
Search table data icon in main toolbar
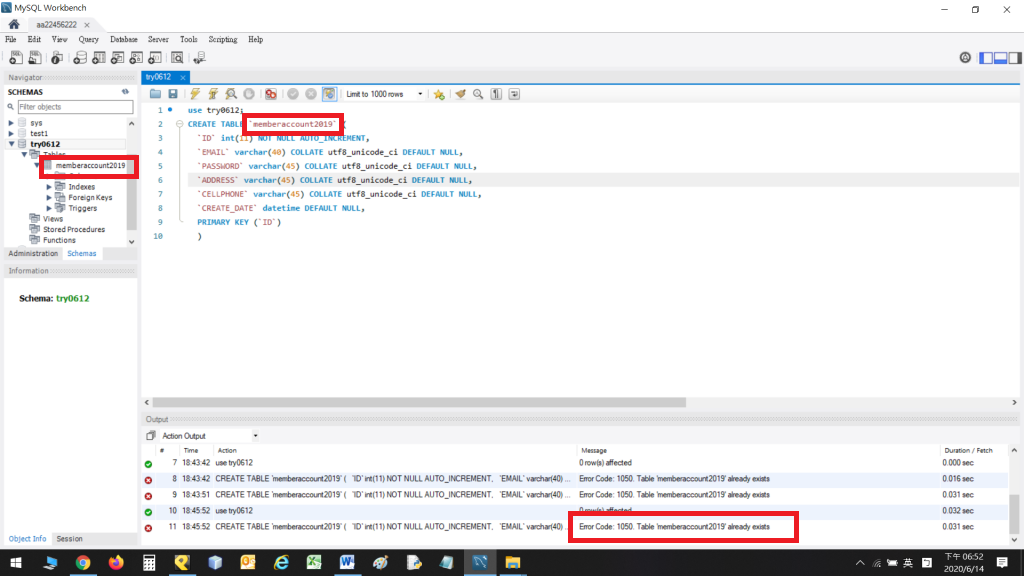tap(177, 58)
